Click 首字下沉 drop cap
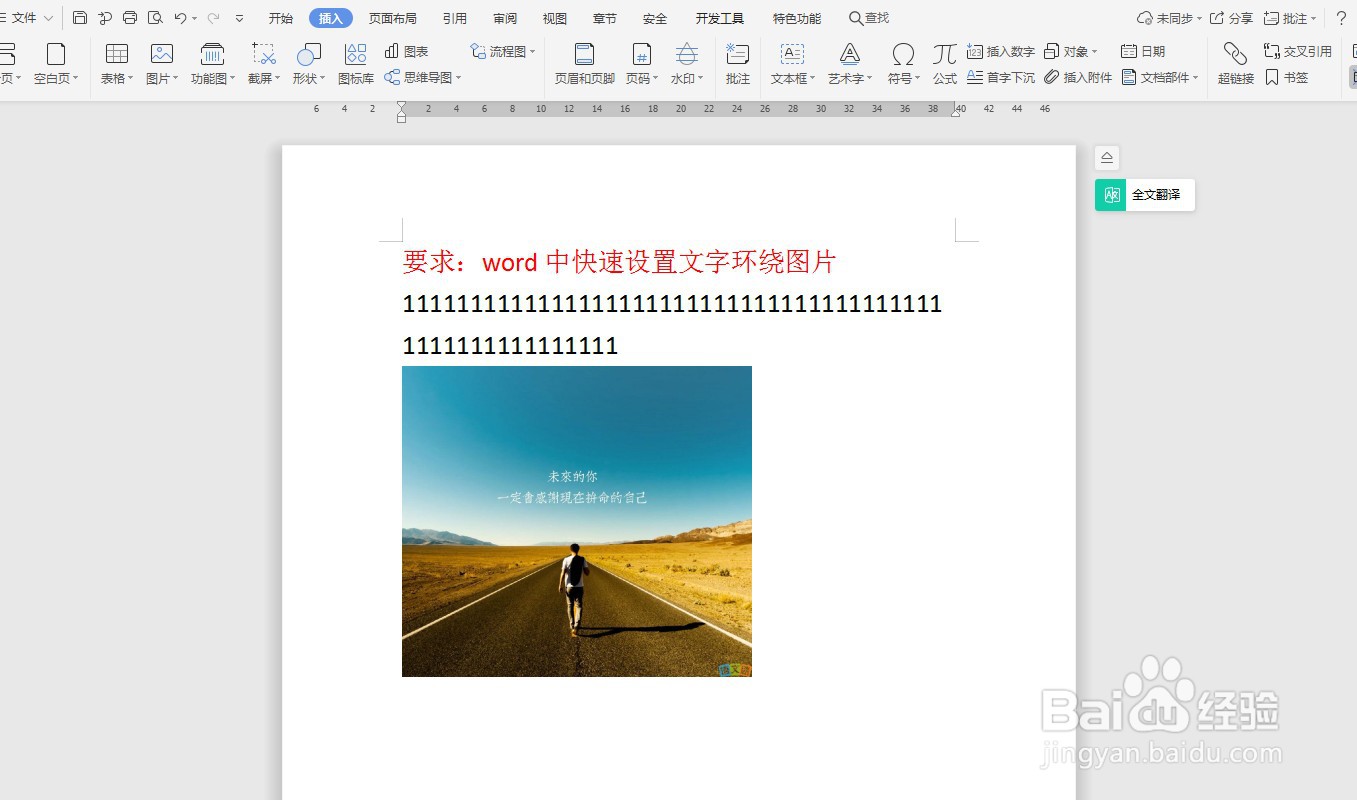The height and width of the screenshot is (800, 1357). tap(1001, 77)
